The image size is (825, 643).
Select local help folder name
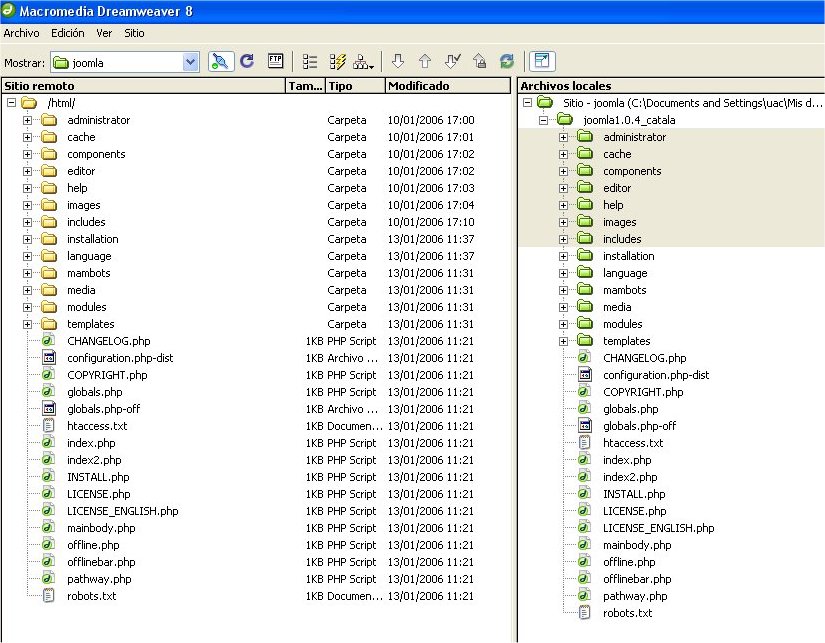(x=613, y=205)
